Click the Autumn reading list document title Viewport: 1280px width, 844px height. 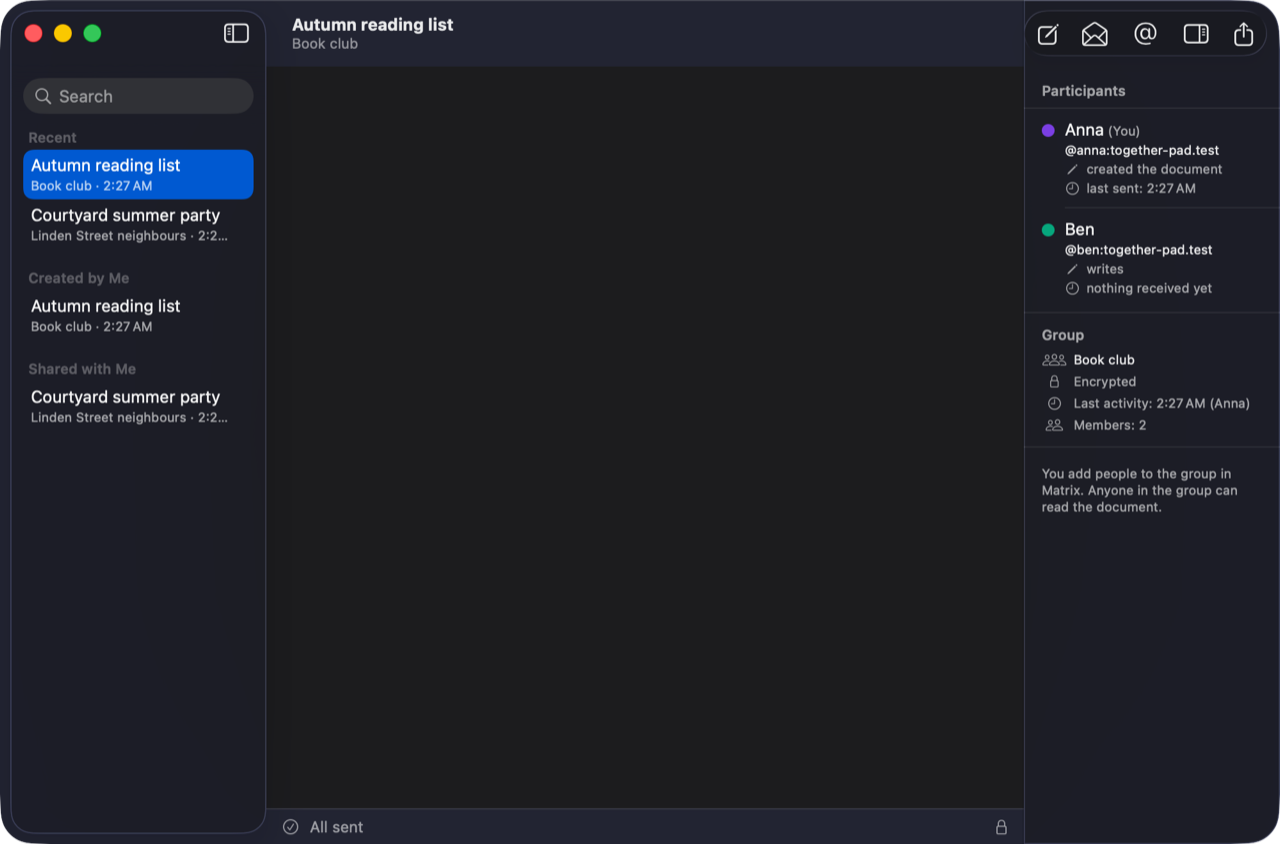373,25
